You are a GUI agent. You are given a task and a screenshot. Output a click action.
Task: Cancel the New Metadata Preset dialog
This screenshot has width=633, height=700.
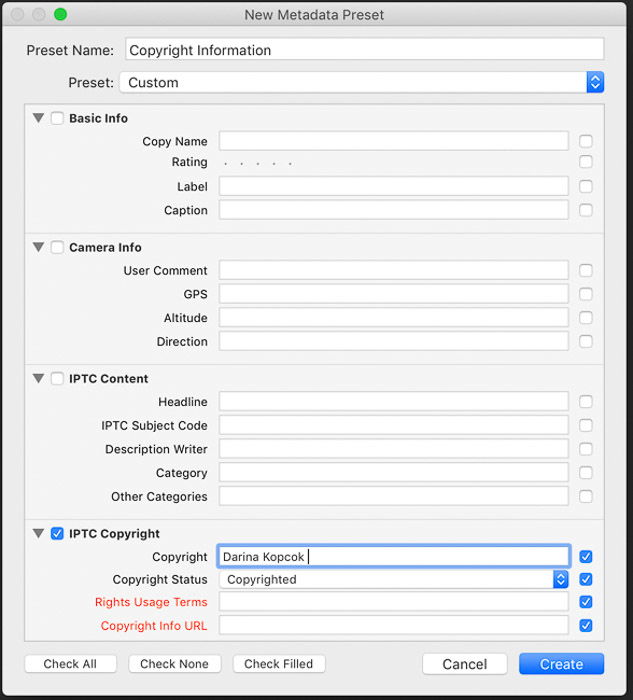[464, 664]
